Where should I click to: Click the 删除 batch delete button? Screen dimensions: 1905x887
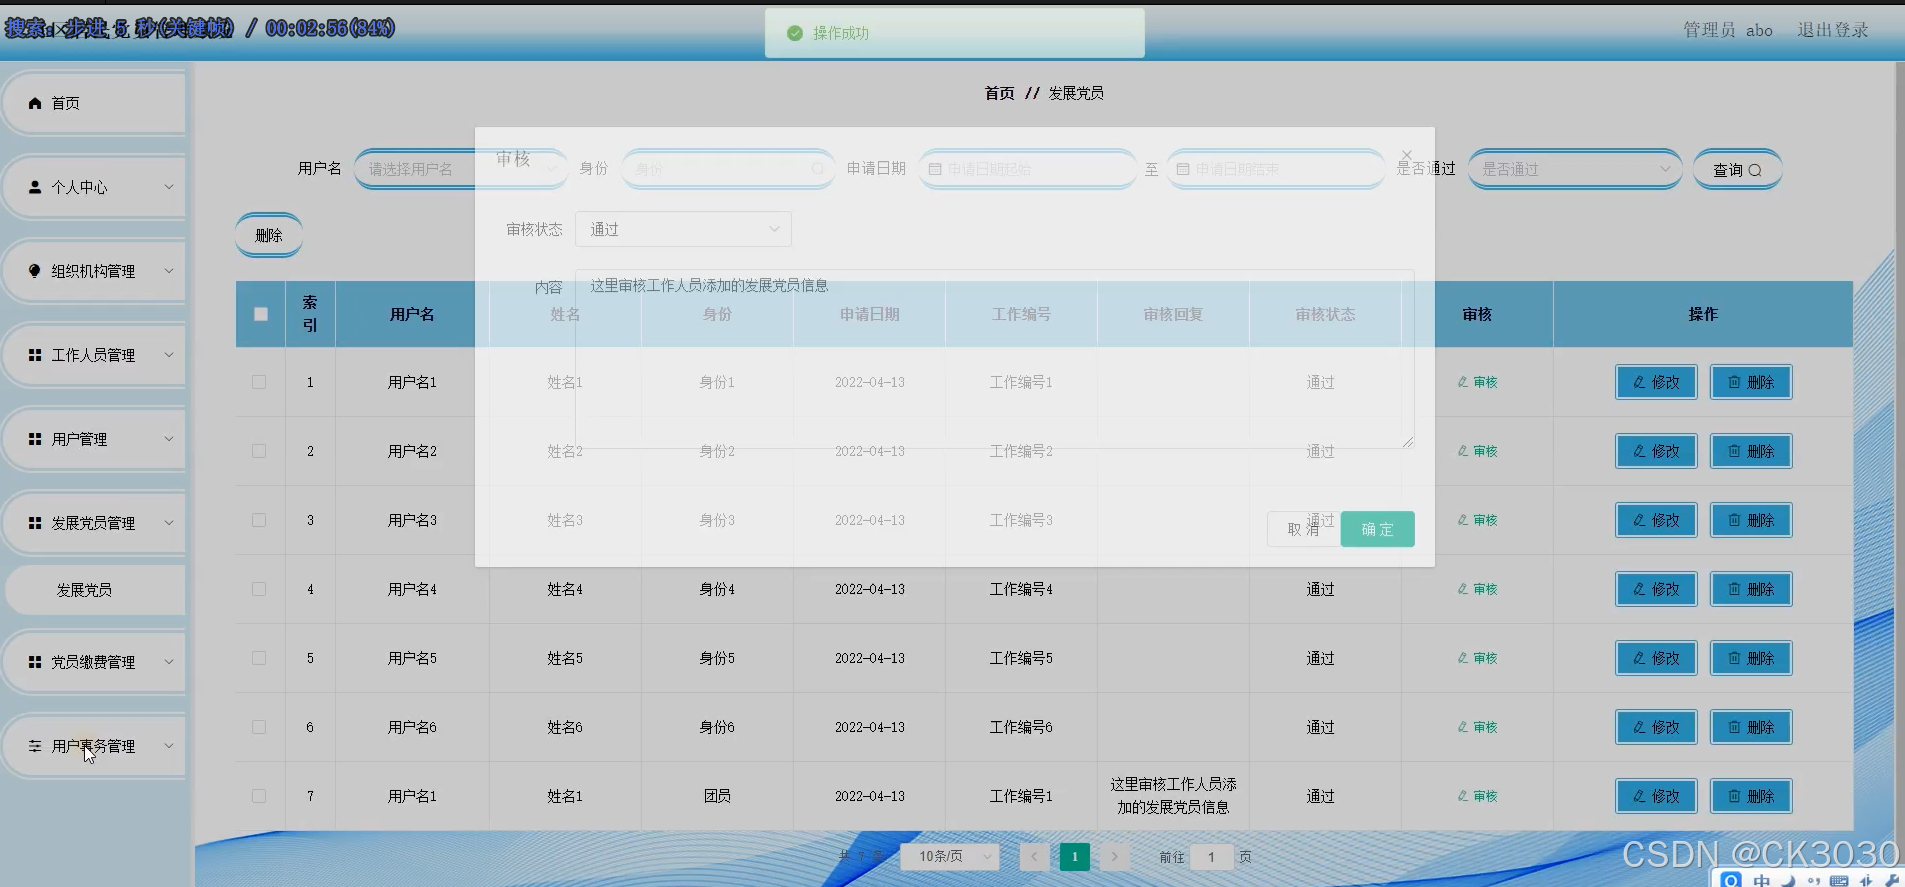[269, 235]
